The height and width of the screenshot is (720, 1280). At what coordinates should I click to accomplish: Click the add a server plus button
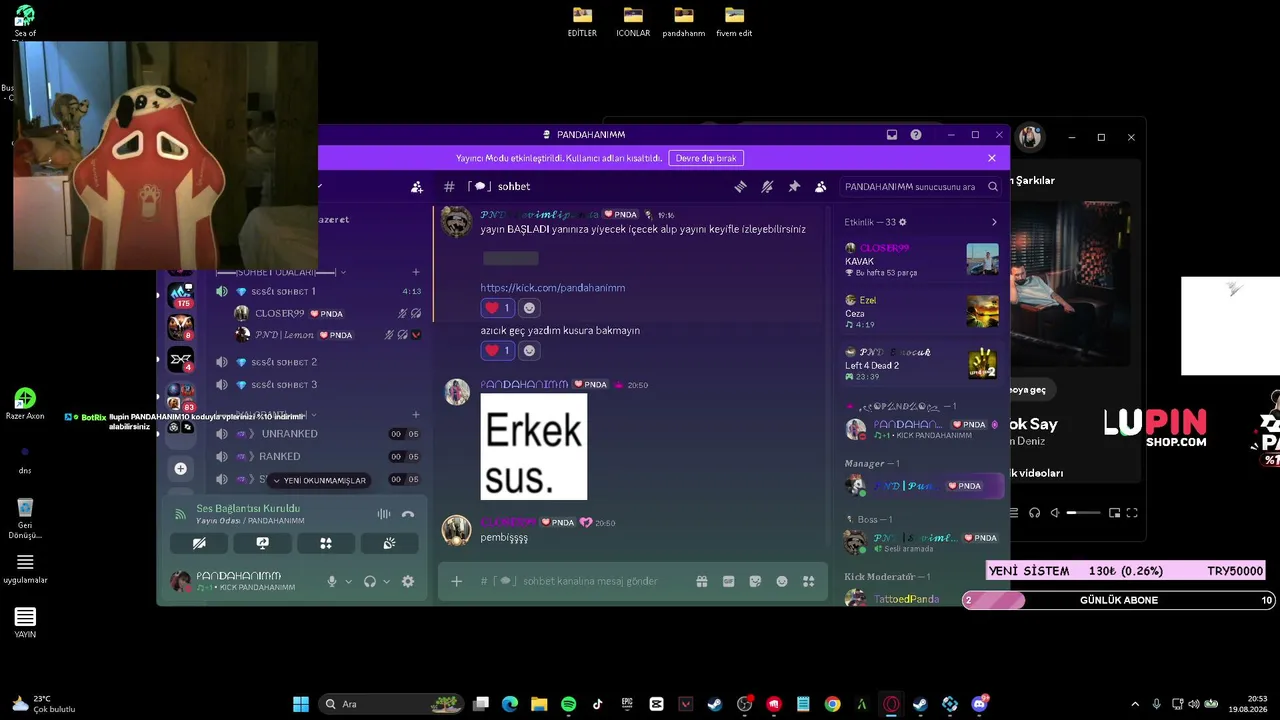(x=180, y=469)
